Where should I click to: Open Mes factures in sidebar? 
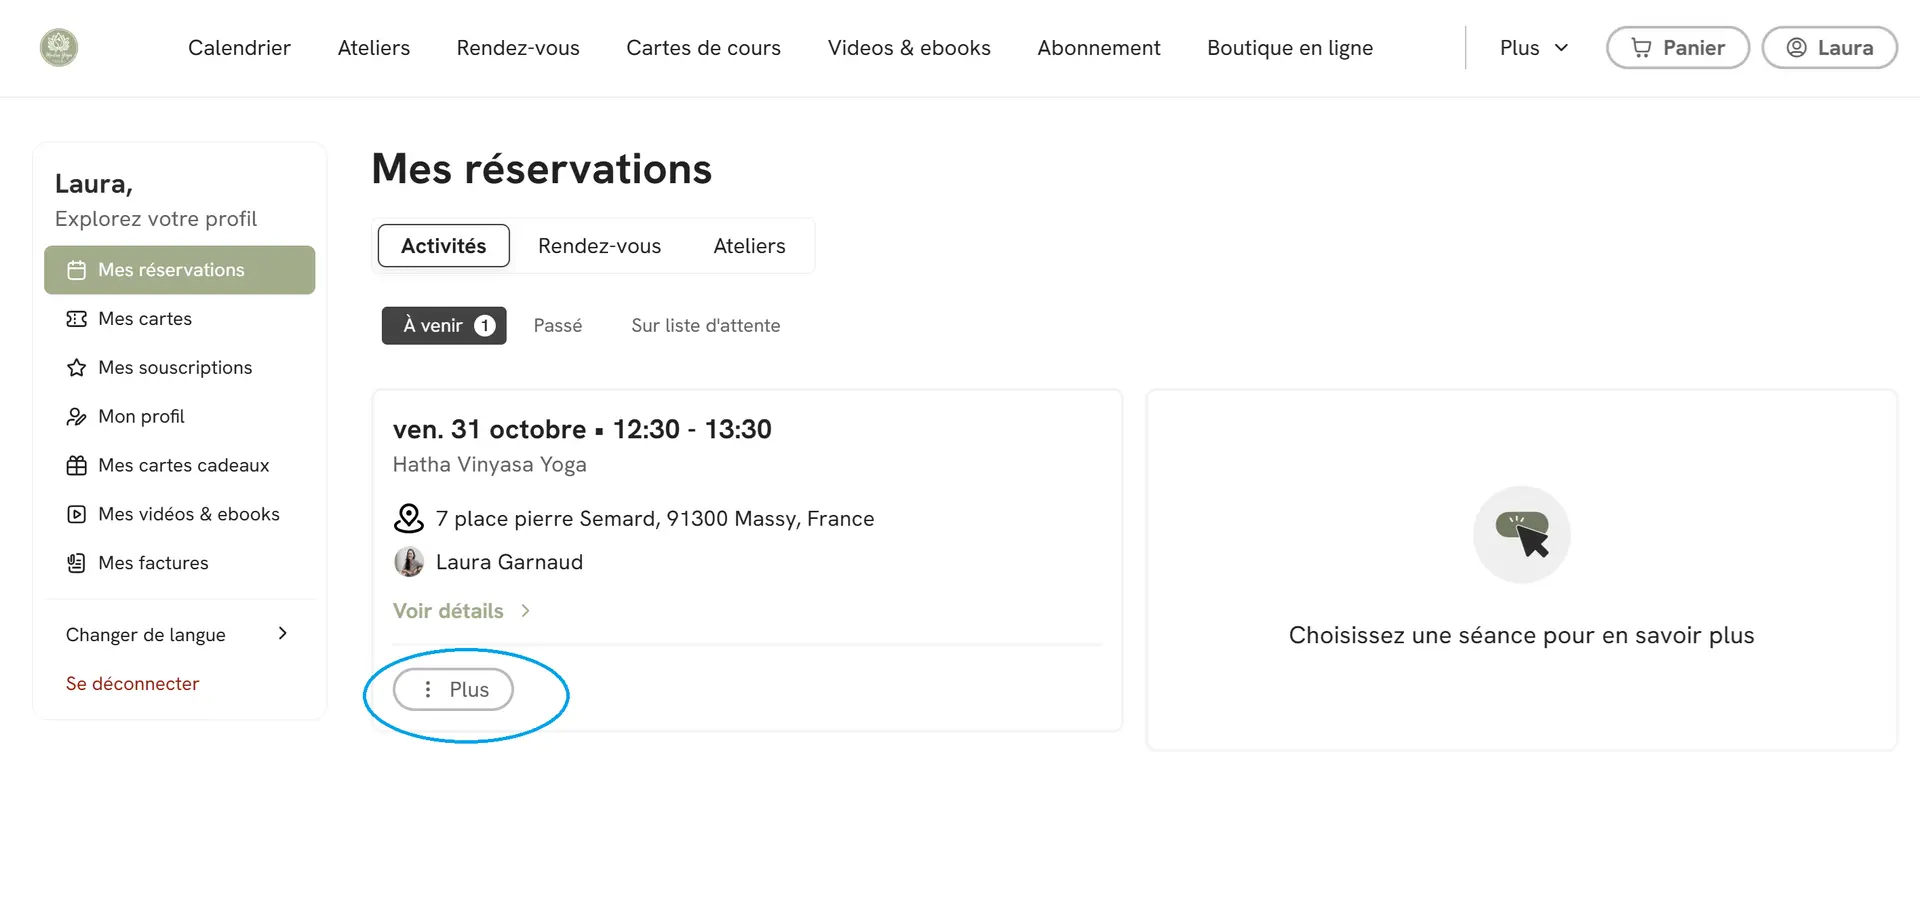pyautogui.click(x=153, y=563)
